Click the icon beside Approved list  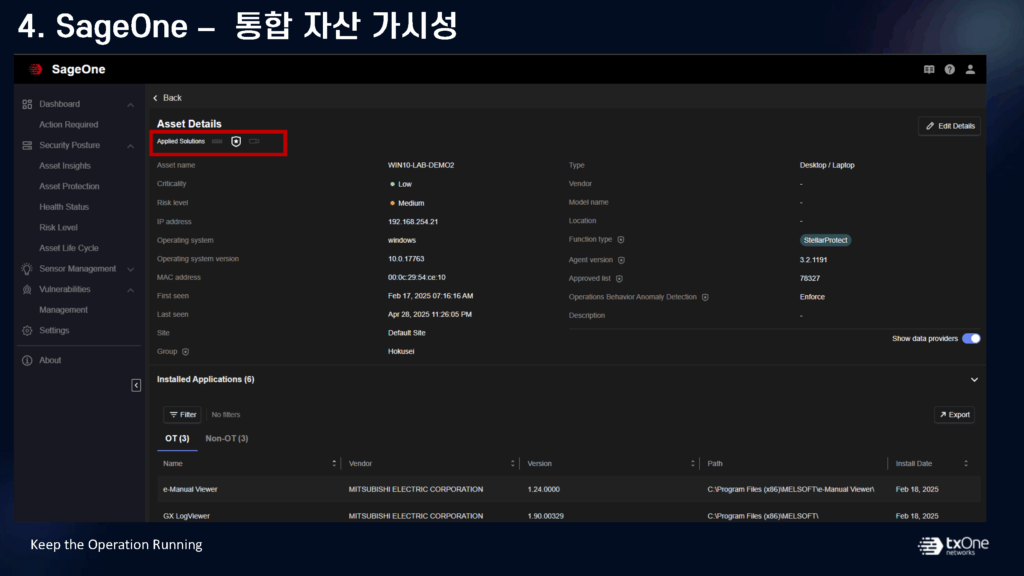click(x=619, y=278)
